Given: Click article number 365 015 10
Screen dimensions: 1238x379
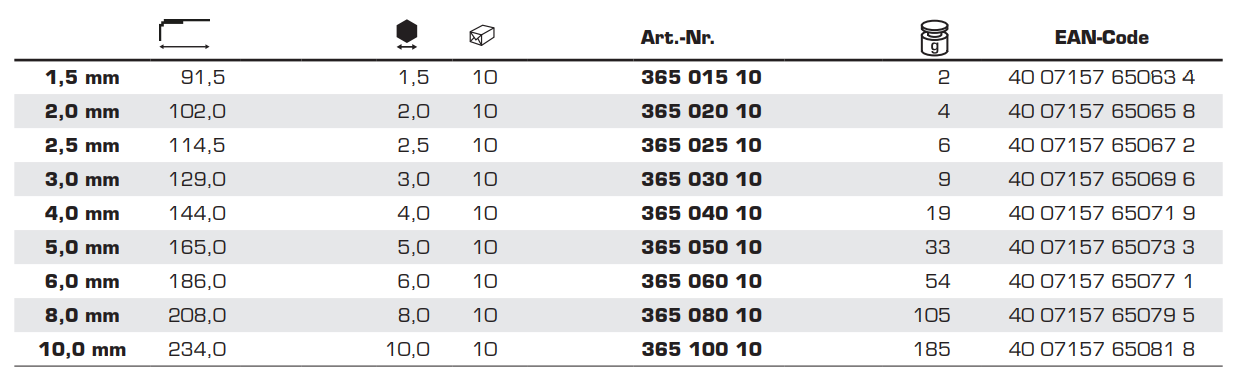Looking at the screenshot, I should click(701, 77).
